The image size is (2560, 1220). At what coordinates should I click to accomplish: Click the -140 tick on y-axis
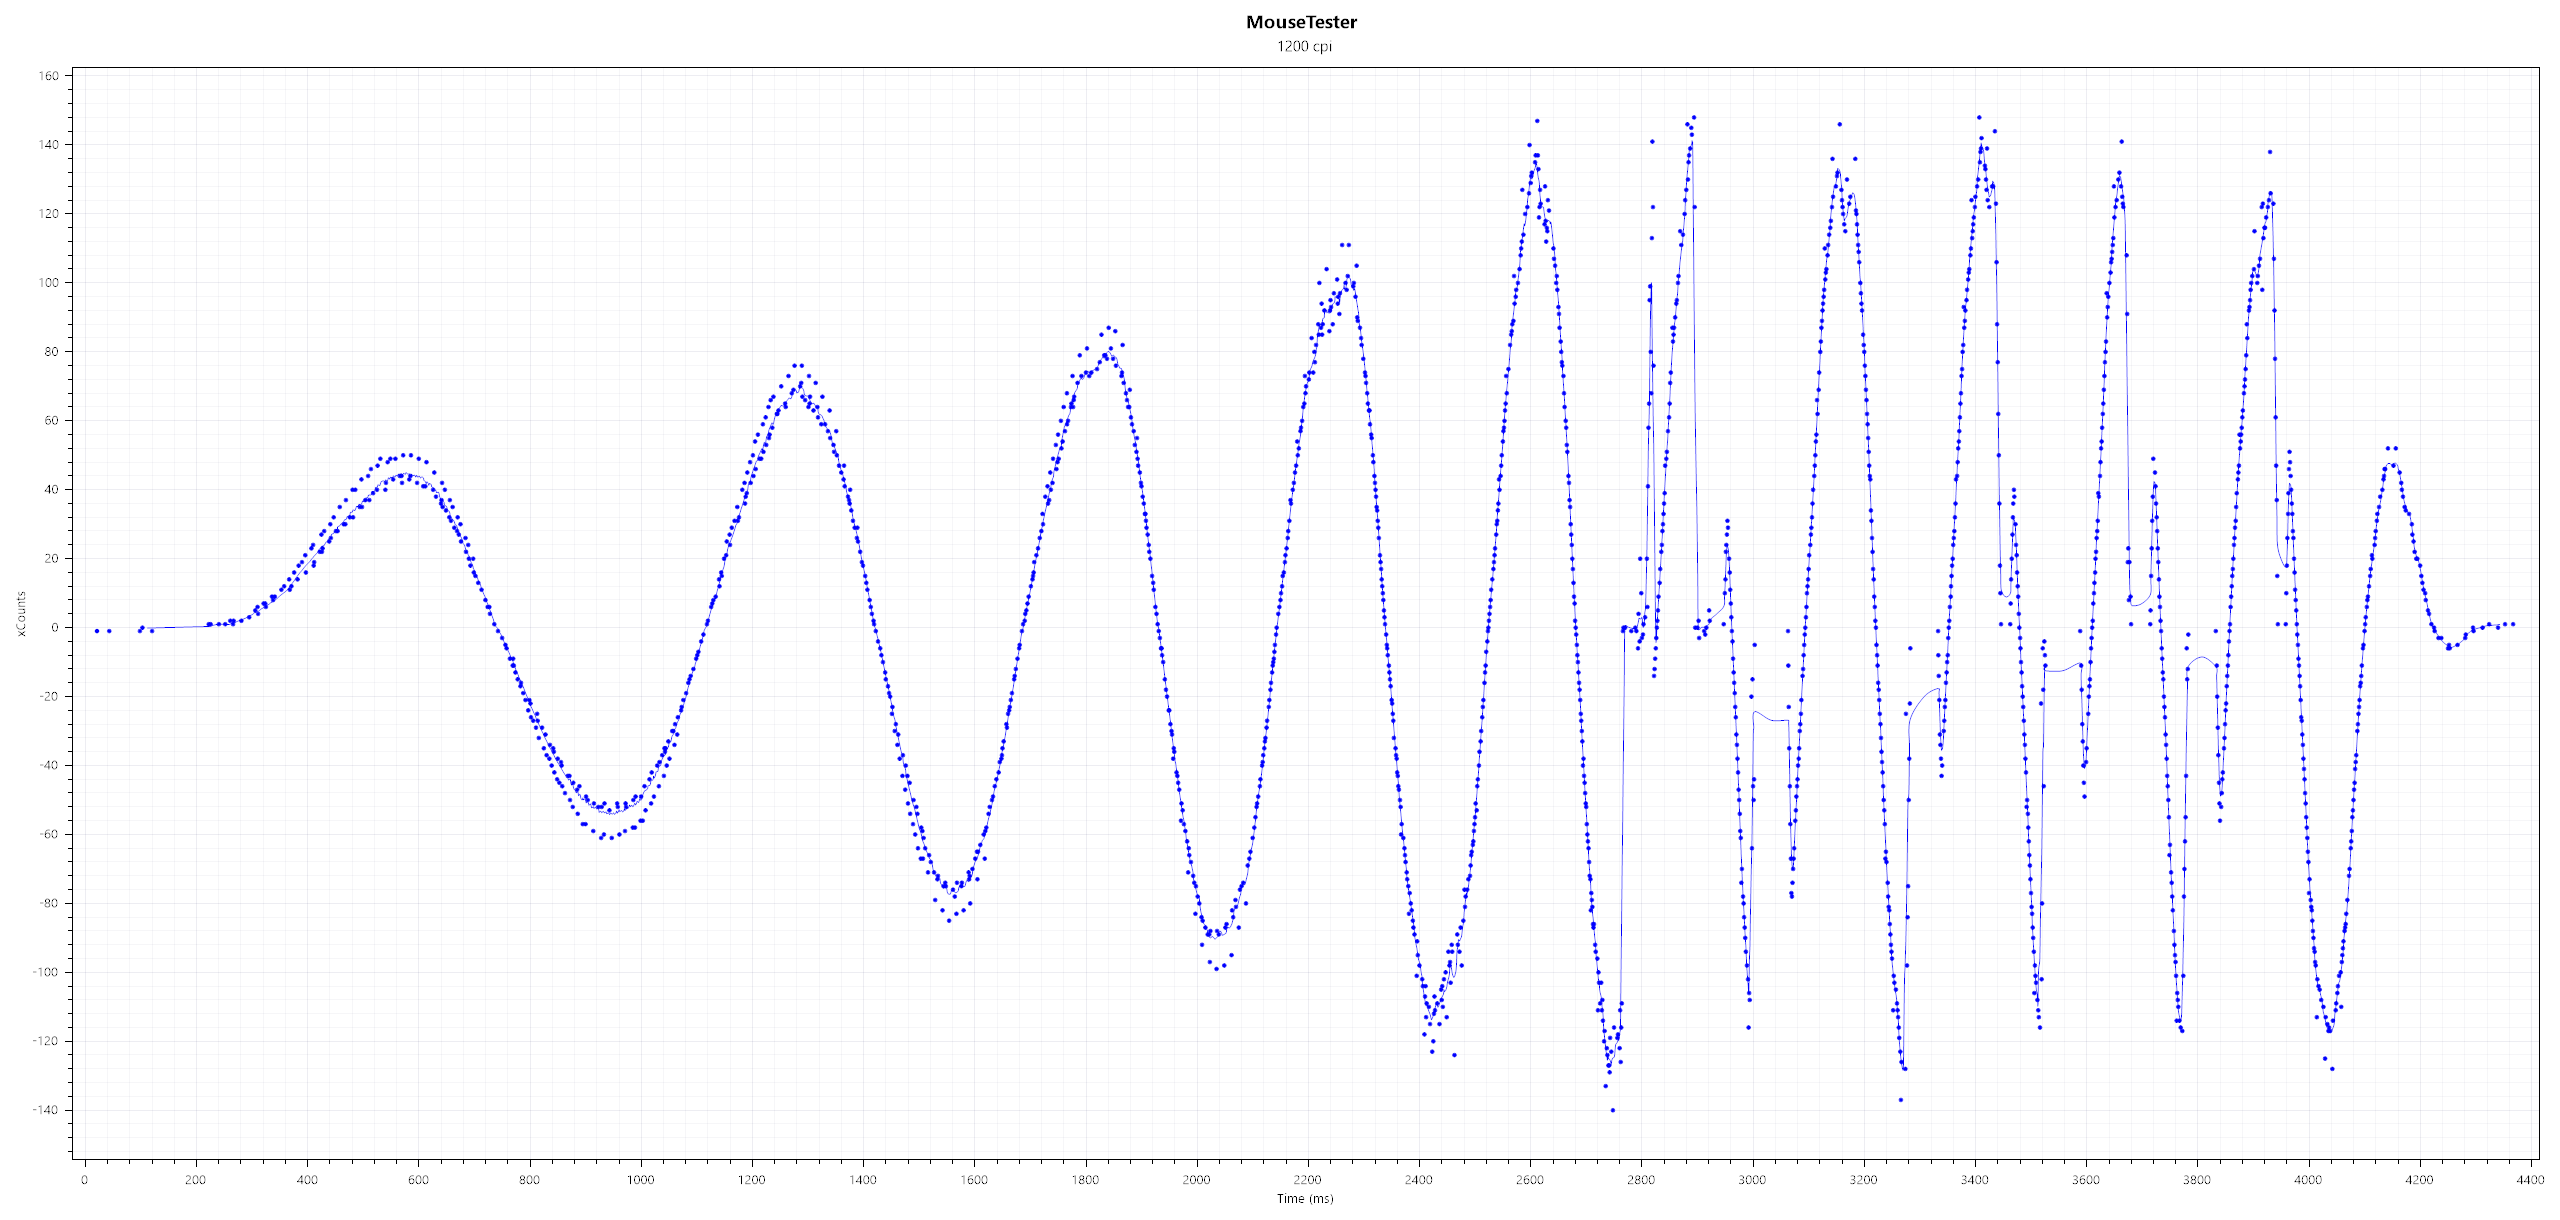(x=46, y=1110)
